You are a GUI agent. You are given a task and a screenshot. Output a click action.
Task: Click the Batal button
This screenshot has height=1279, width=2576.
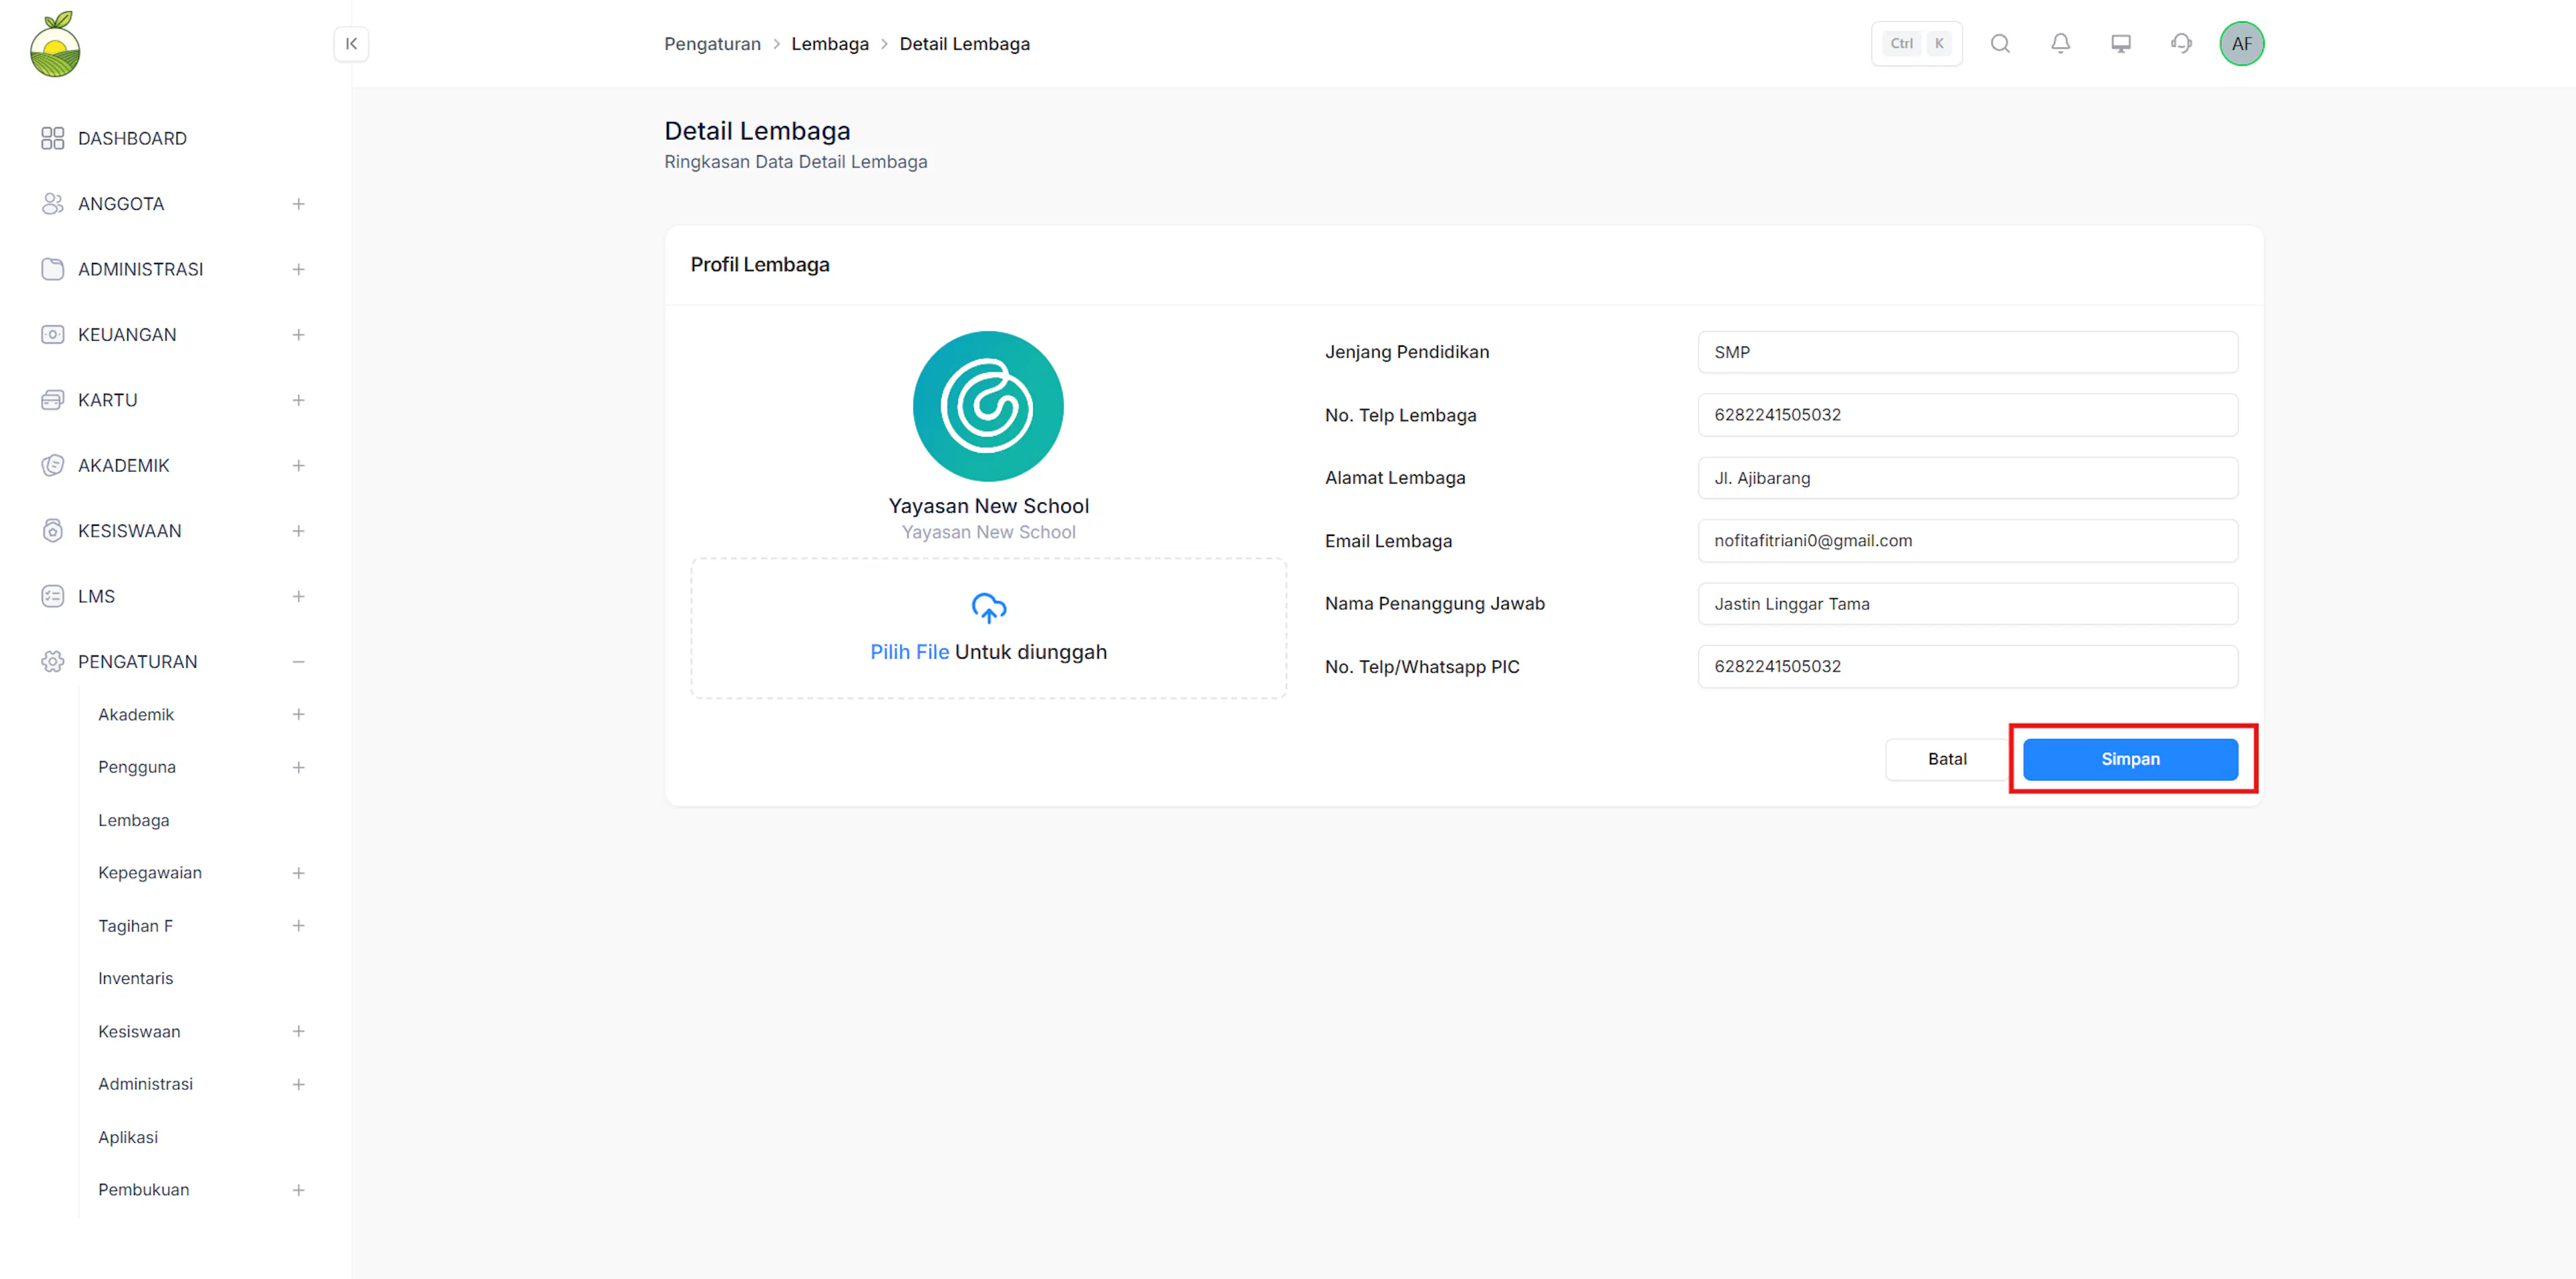coord(1947,759)
